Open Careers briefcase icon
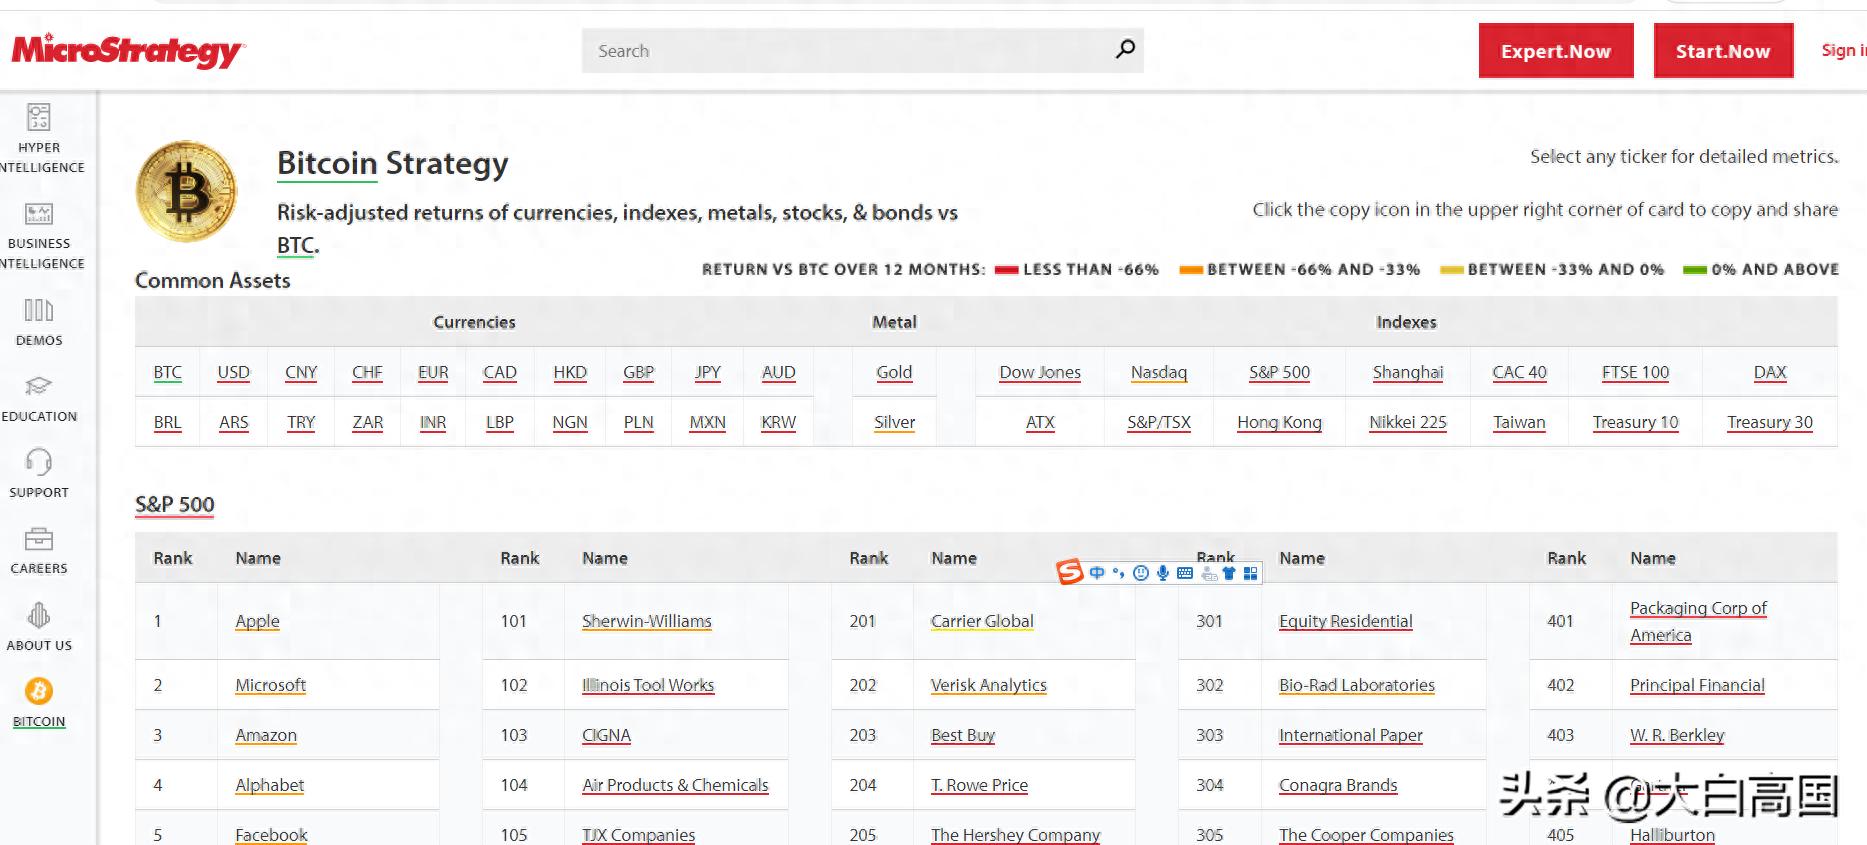This screenshot has width=1867, height=845. tap(39, 539)
